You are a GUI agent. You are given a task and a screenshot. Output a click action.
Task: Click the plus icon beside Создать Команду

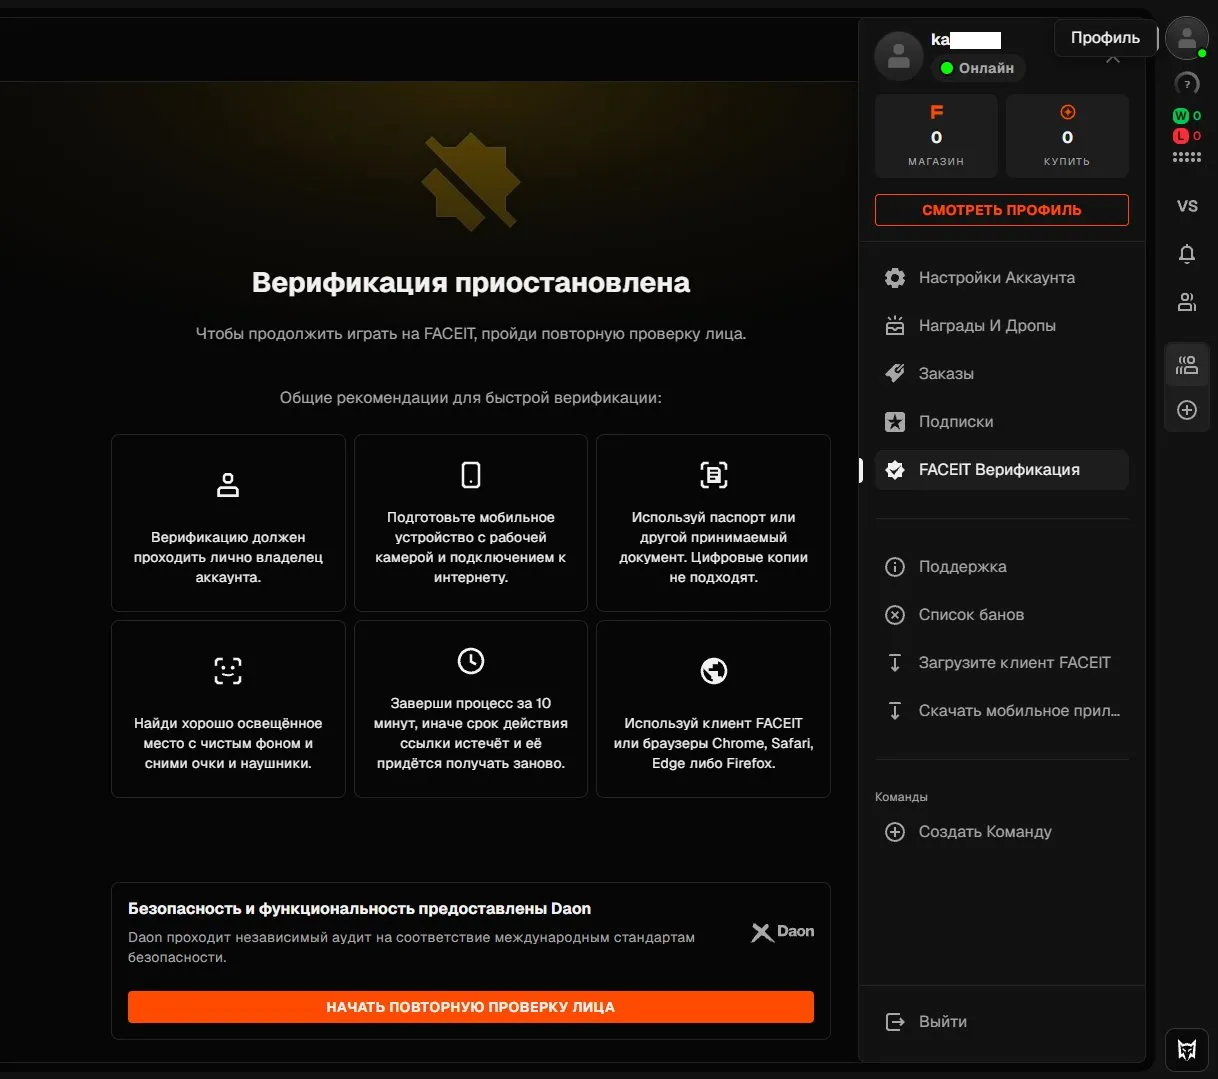pyautogui.click(x=895, y=832)
